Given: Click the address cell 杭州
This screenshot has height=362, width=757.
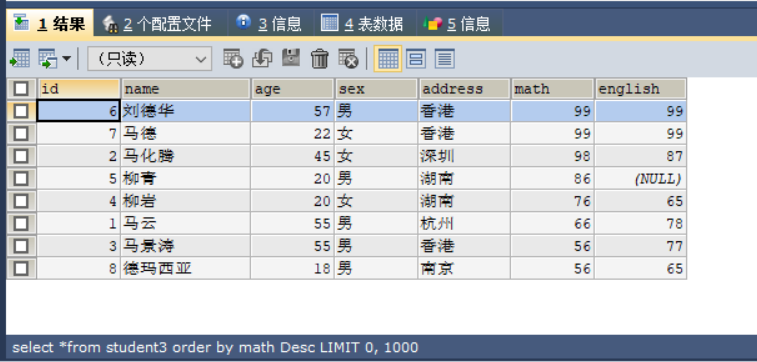Looking at the screenshot, I should pyautogui.click(x=464, y=223).
